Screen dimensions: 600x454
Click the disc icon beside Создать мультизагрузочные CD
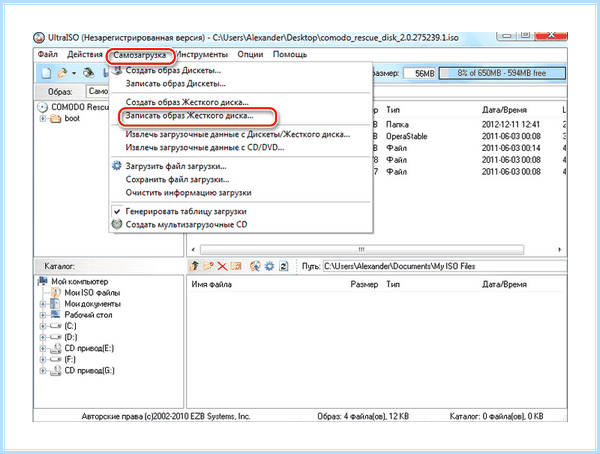116,224
